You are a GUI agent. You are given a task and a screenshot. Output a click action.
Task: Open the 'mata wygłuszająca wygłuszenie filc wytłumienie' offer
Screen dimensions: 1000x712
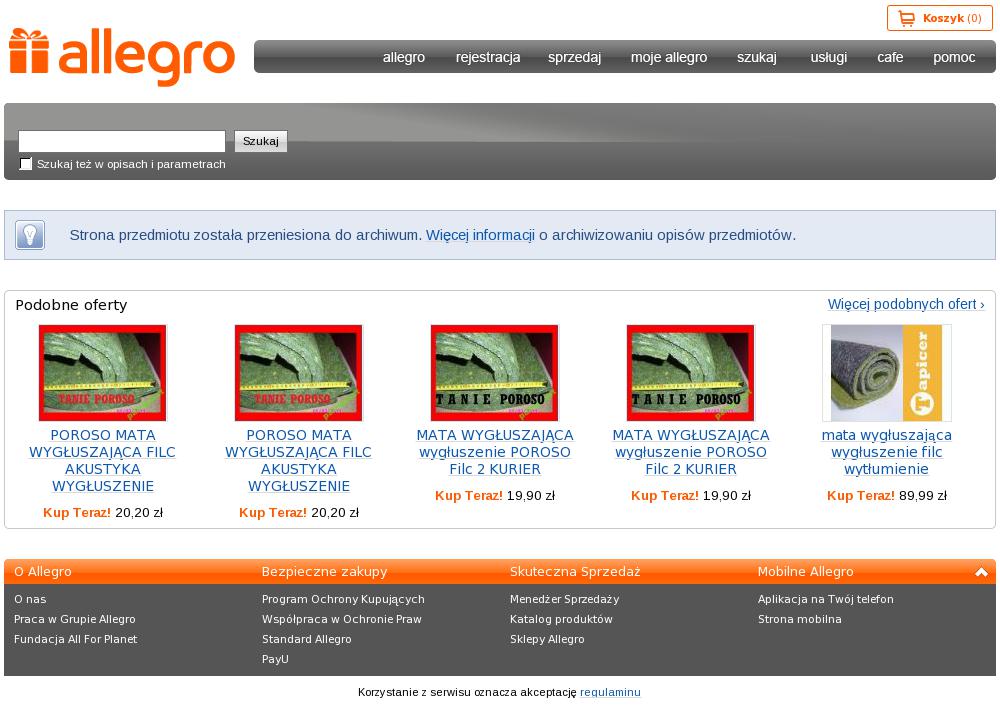886,452
